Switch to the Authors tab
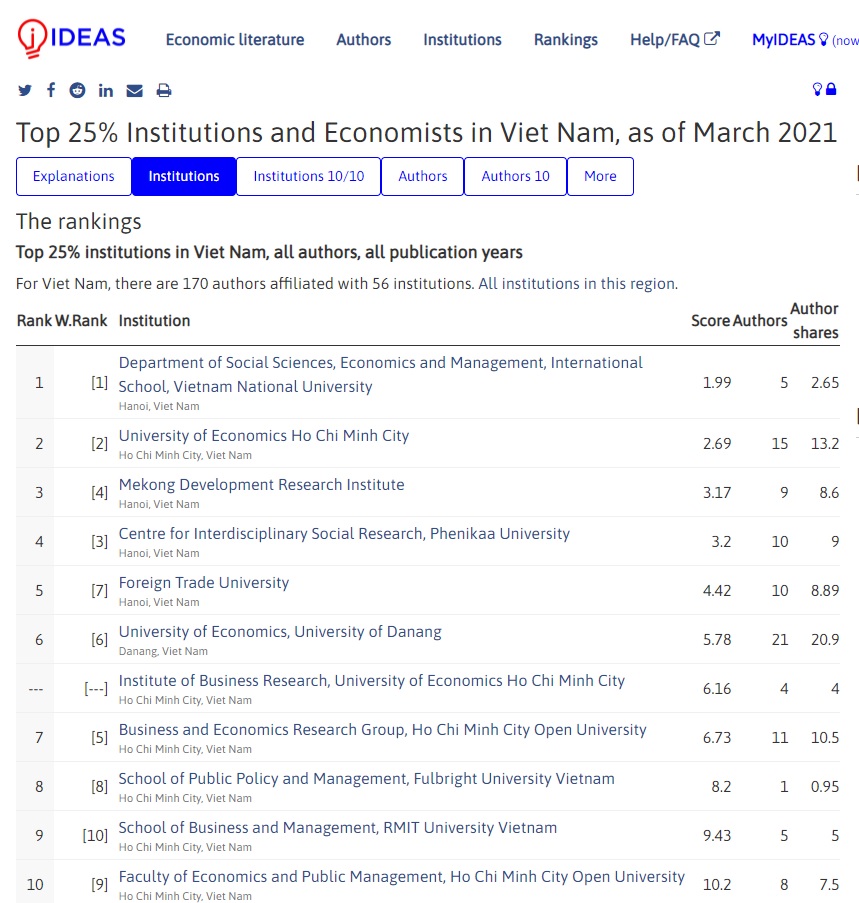This screenshot has height=903, width=859. (x=423, y=176)
